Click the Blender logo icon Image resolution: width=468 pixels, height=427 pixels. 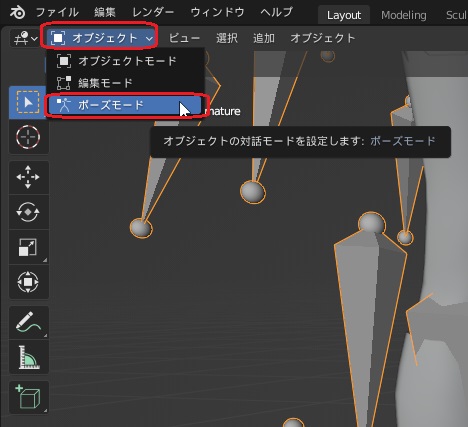(17, 13)
